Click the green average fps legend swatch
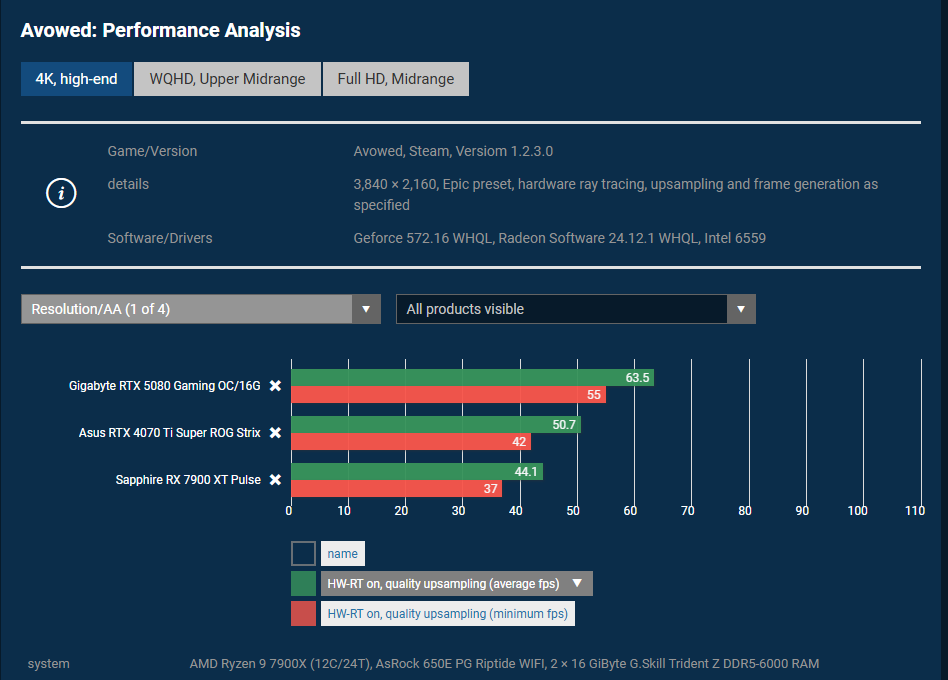Screen dimensions: 948x680 click(304, 584)
